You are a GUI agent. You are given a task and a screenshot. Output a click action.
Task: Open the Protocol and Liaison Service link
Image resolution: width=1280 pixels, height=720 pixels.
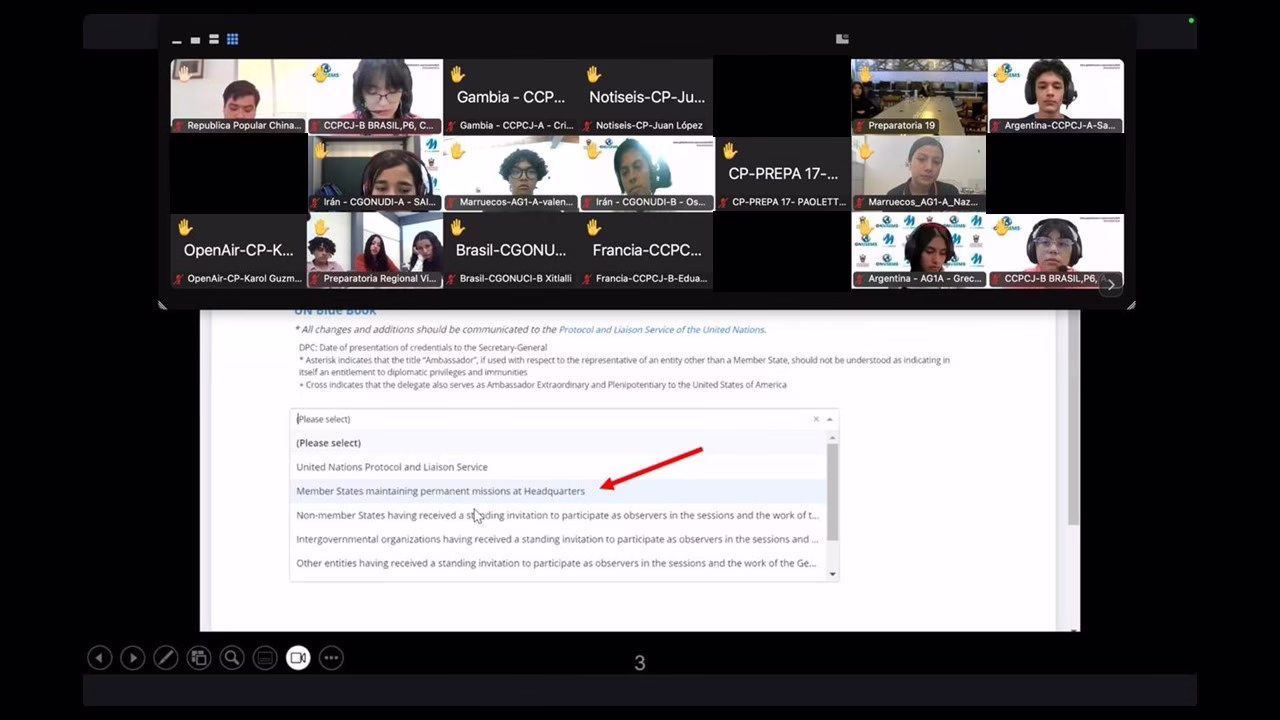point(661,329)
